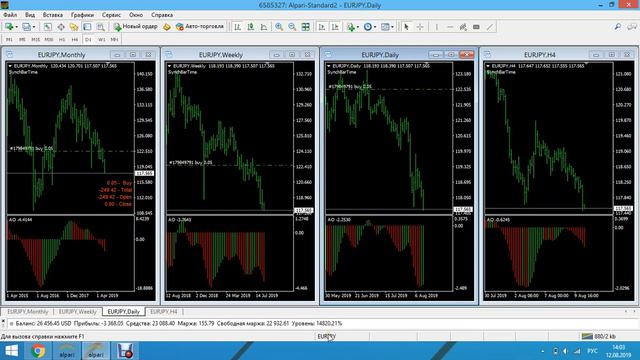Expand the triangle beside EURJPY,H4 chart label

click(488, 66)
